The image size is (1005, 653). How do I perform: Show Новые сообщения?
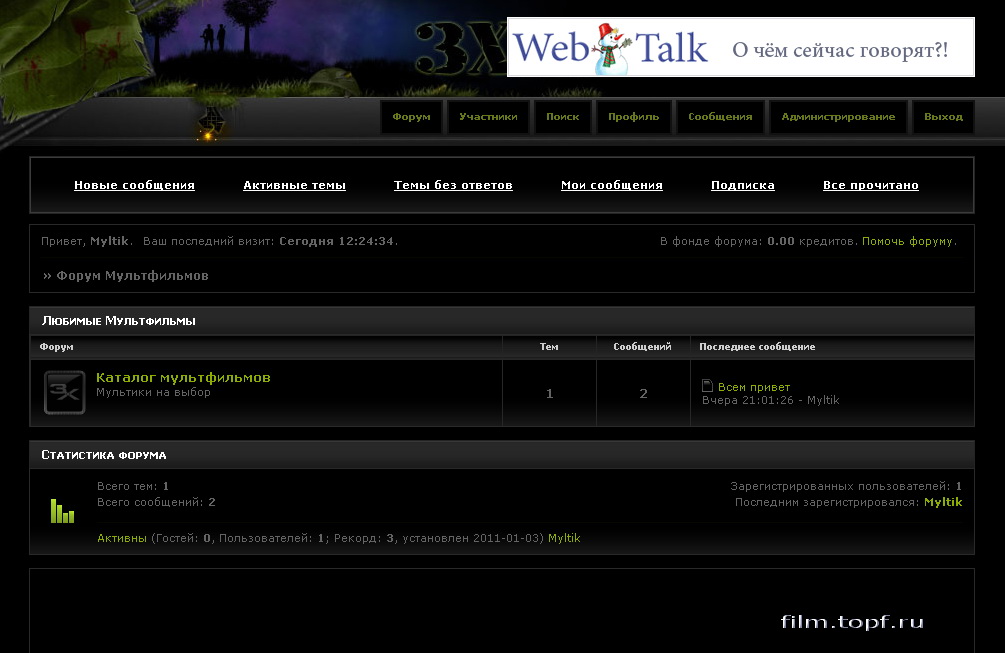coord(134,185)
